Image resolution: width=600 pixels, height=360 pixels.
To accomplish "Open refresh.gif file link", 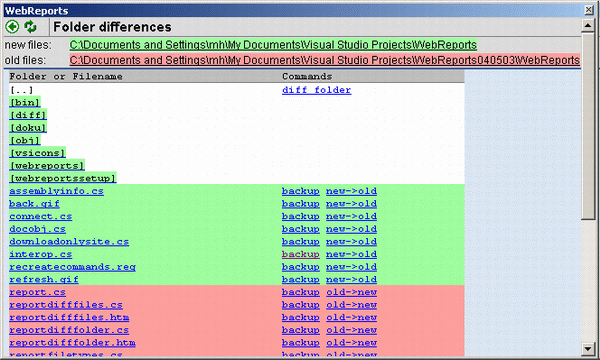I will pos(44,279).
